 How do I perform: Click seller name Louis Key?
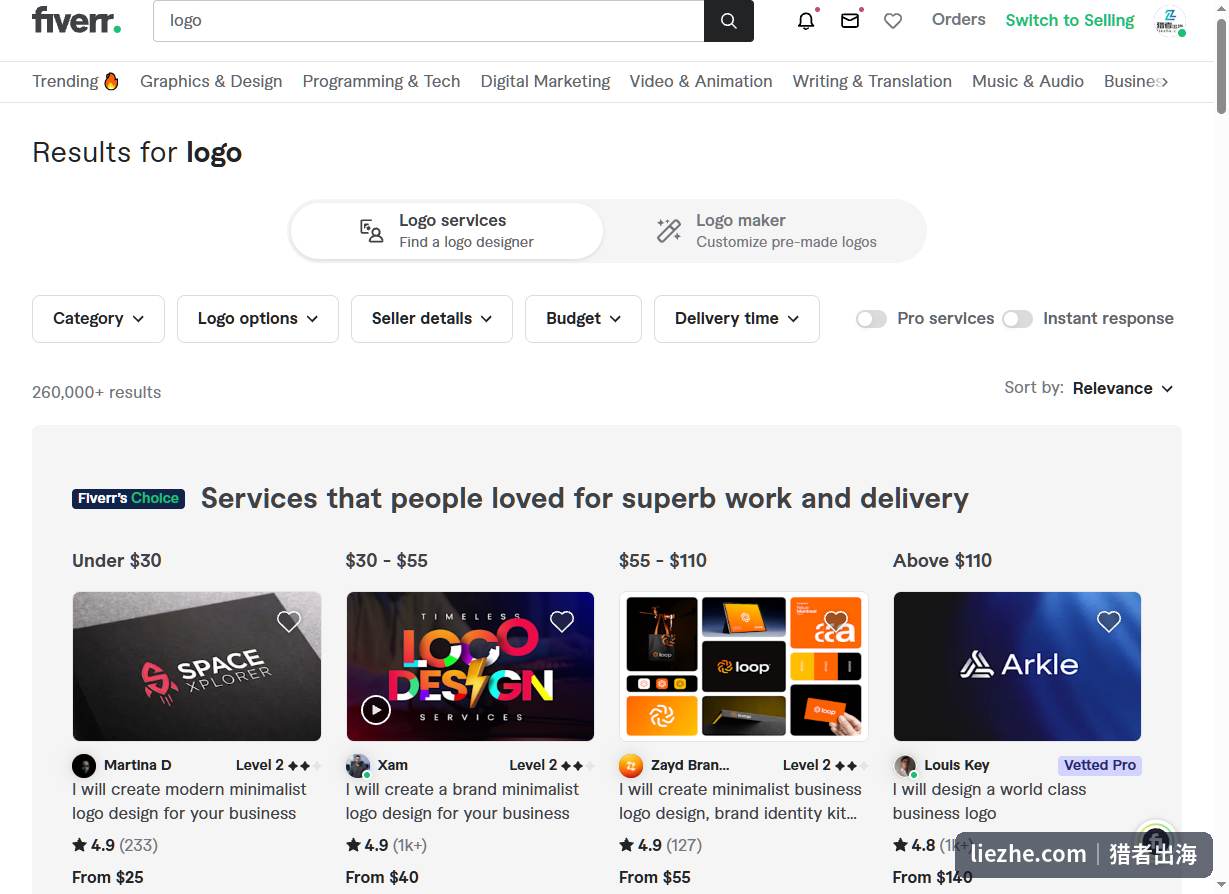[957, 765]
